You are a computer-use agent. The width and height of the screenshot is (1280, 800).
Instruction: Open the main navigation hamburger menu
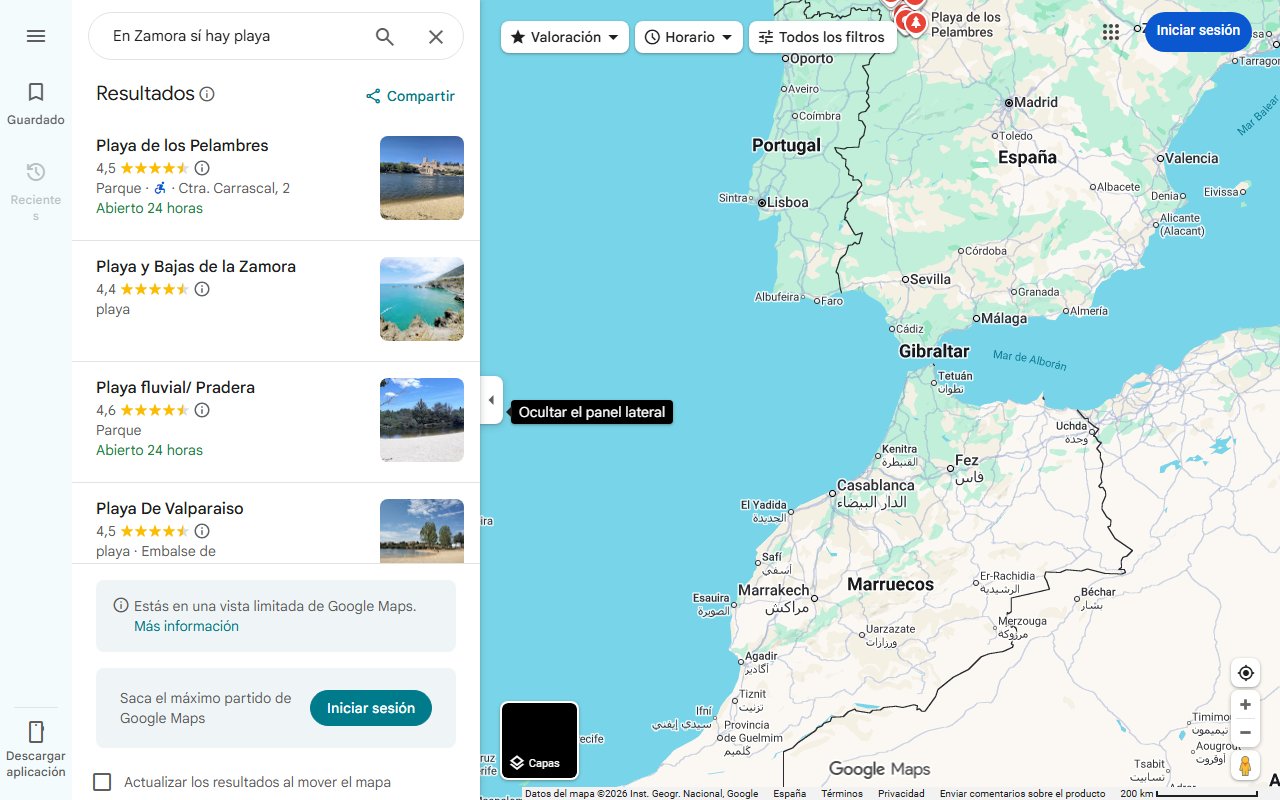(36, 35)
